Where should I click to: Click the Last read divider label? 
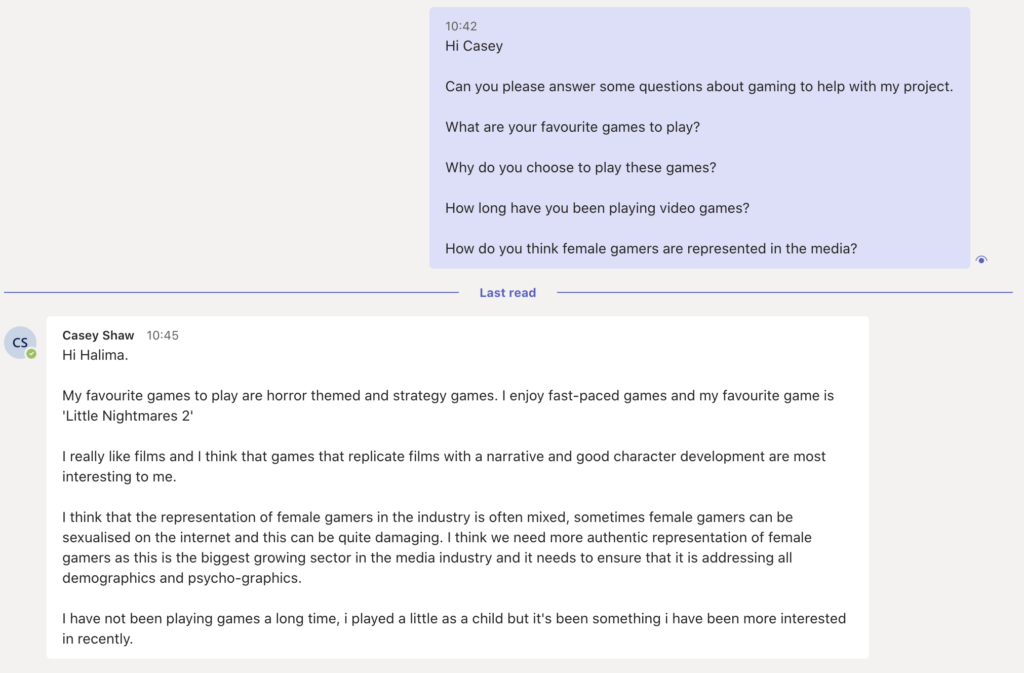pos(507,292)
